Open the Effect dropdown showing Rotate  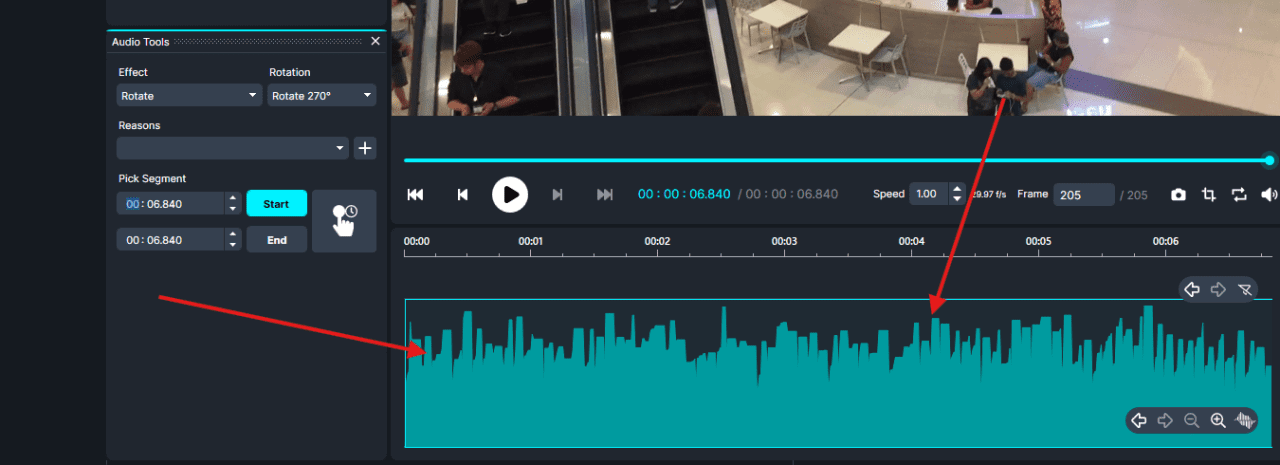pos(189,96)
